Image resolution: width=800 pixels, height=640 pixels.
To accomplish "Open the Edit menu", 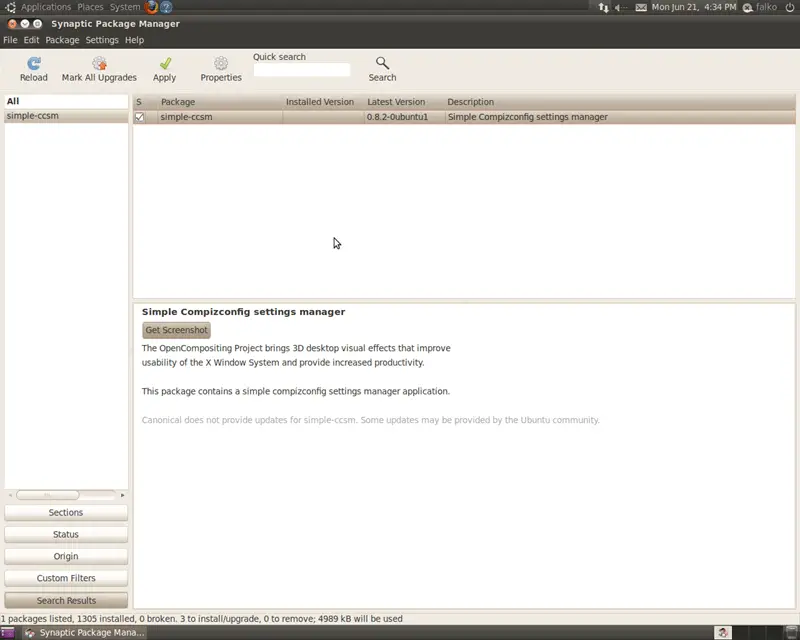I will [x=31, y=40].
